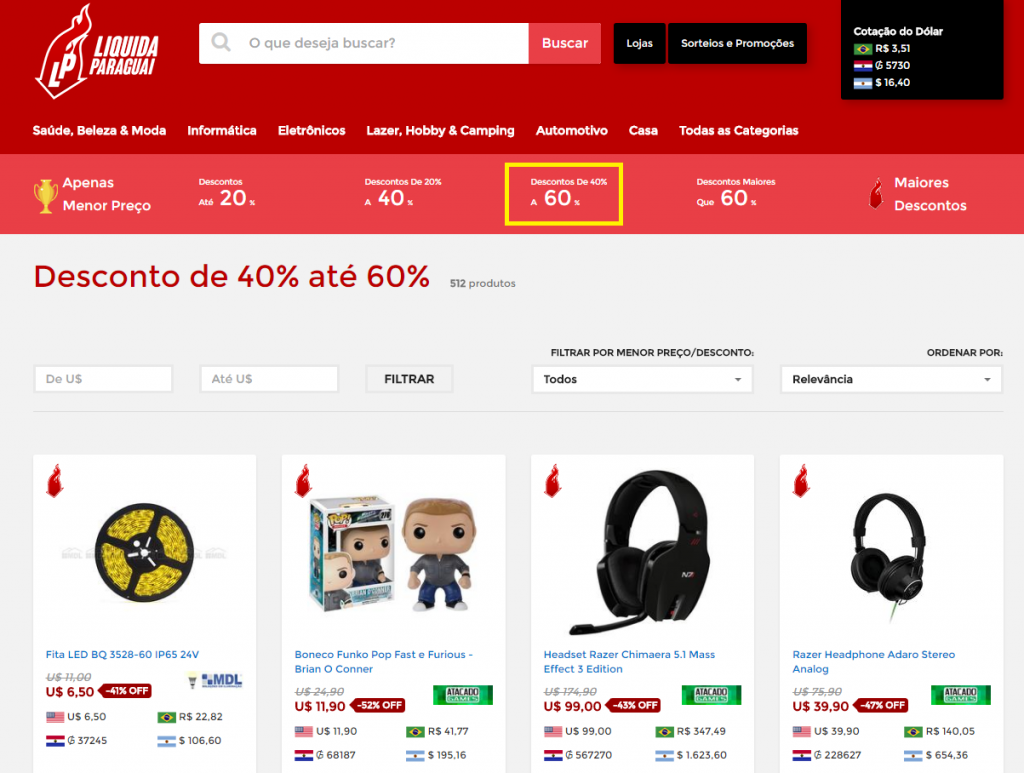Click Atacado Games logo on Headset Razer Chimaera
Image resolution: width=1024 pixels, height=773 pixels.
[x=711, y=695]
